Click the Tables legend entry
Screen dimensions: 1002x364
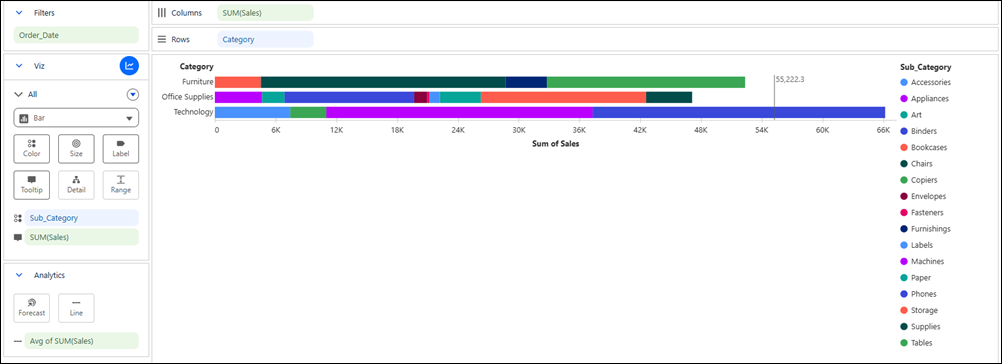tap(916, 343)
